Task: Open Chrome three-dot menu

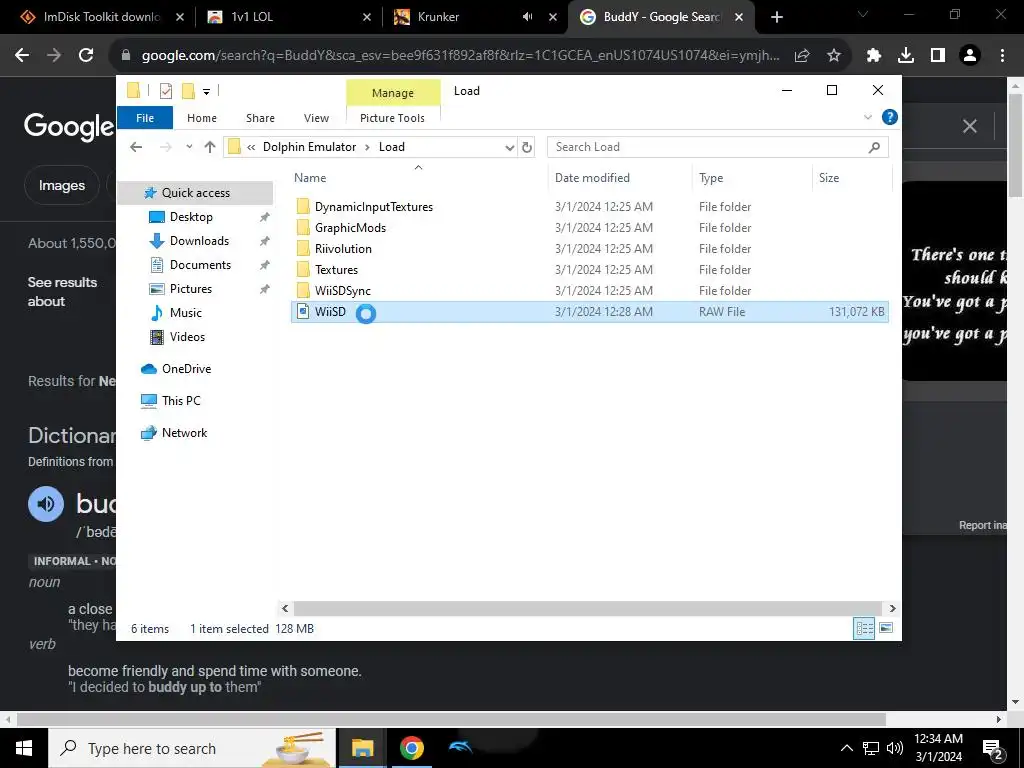Action: 1002,55
